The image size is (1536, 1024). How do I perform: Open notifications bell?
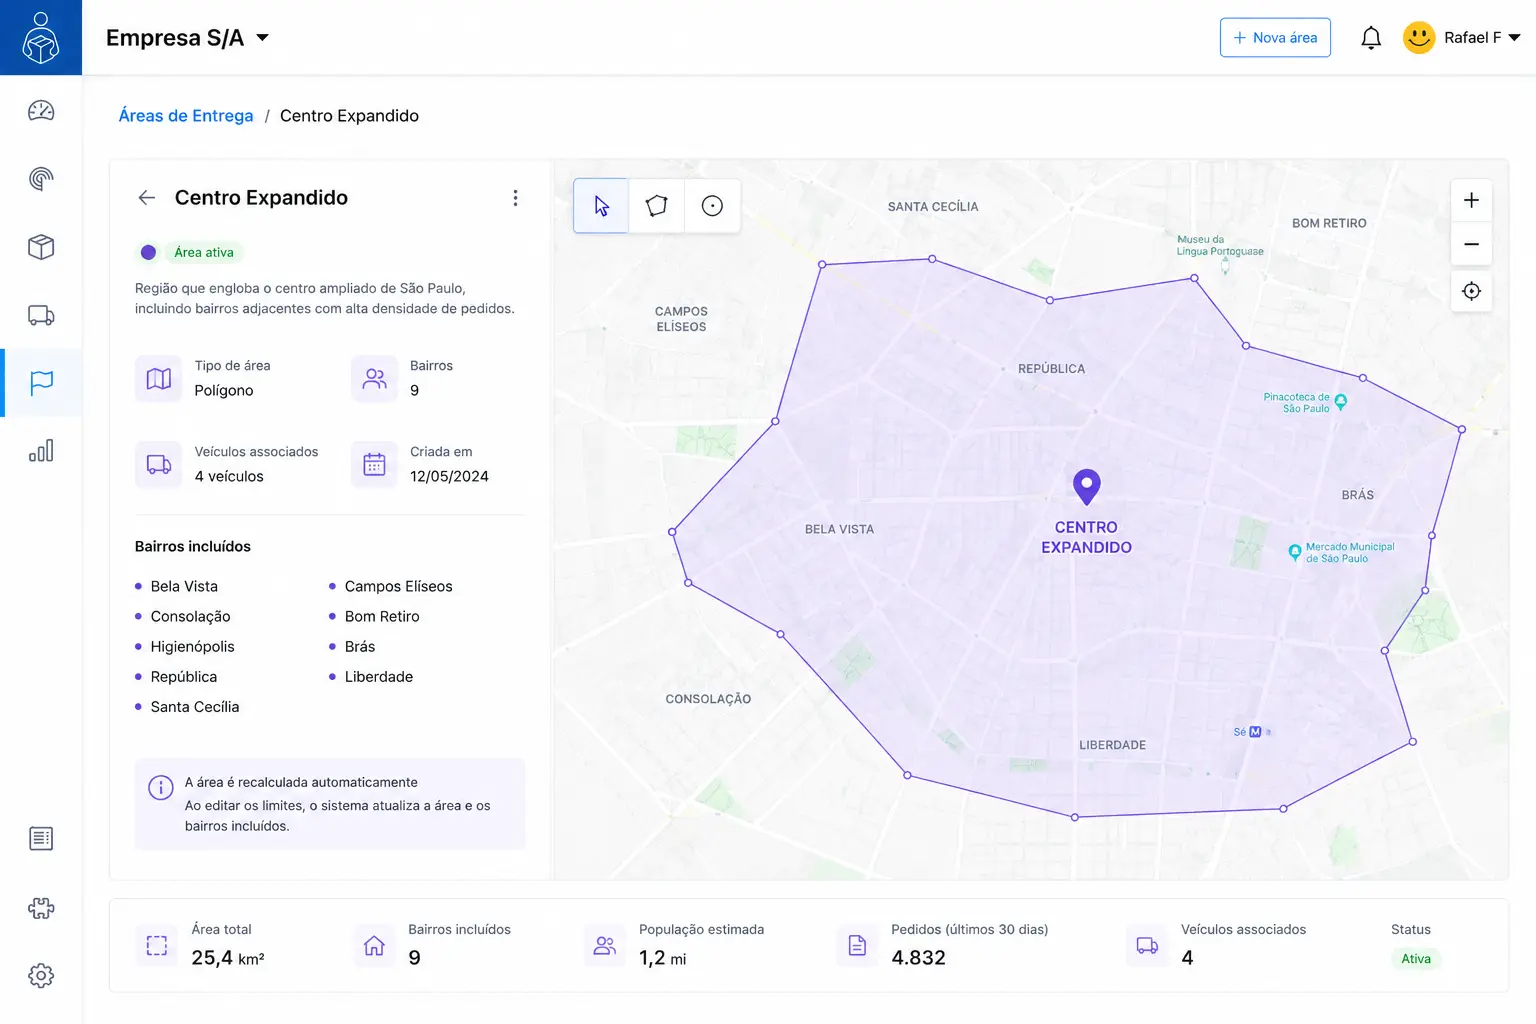point(1371,38)
